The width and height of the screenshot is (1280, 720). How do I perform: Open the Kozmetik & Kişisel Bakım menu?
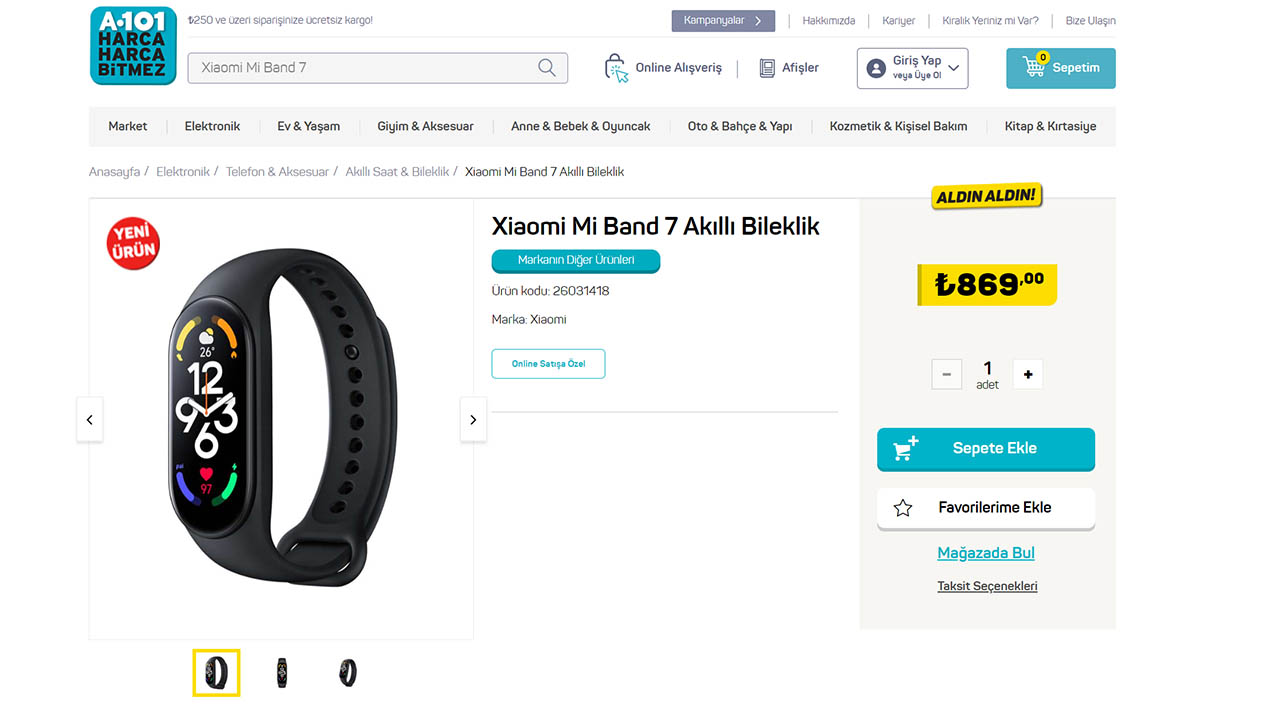coord(898,127)
